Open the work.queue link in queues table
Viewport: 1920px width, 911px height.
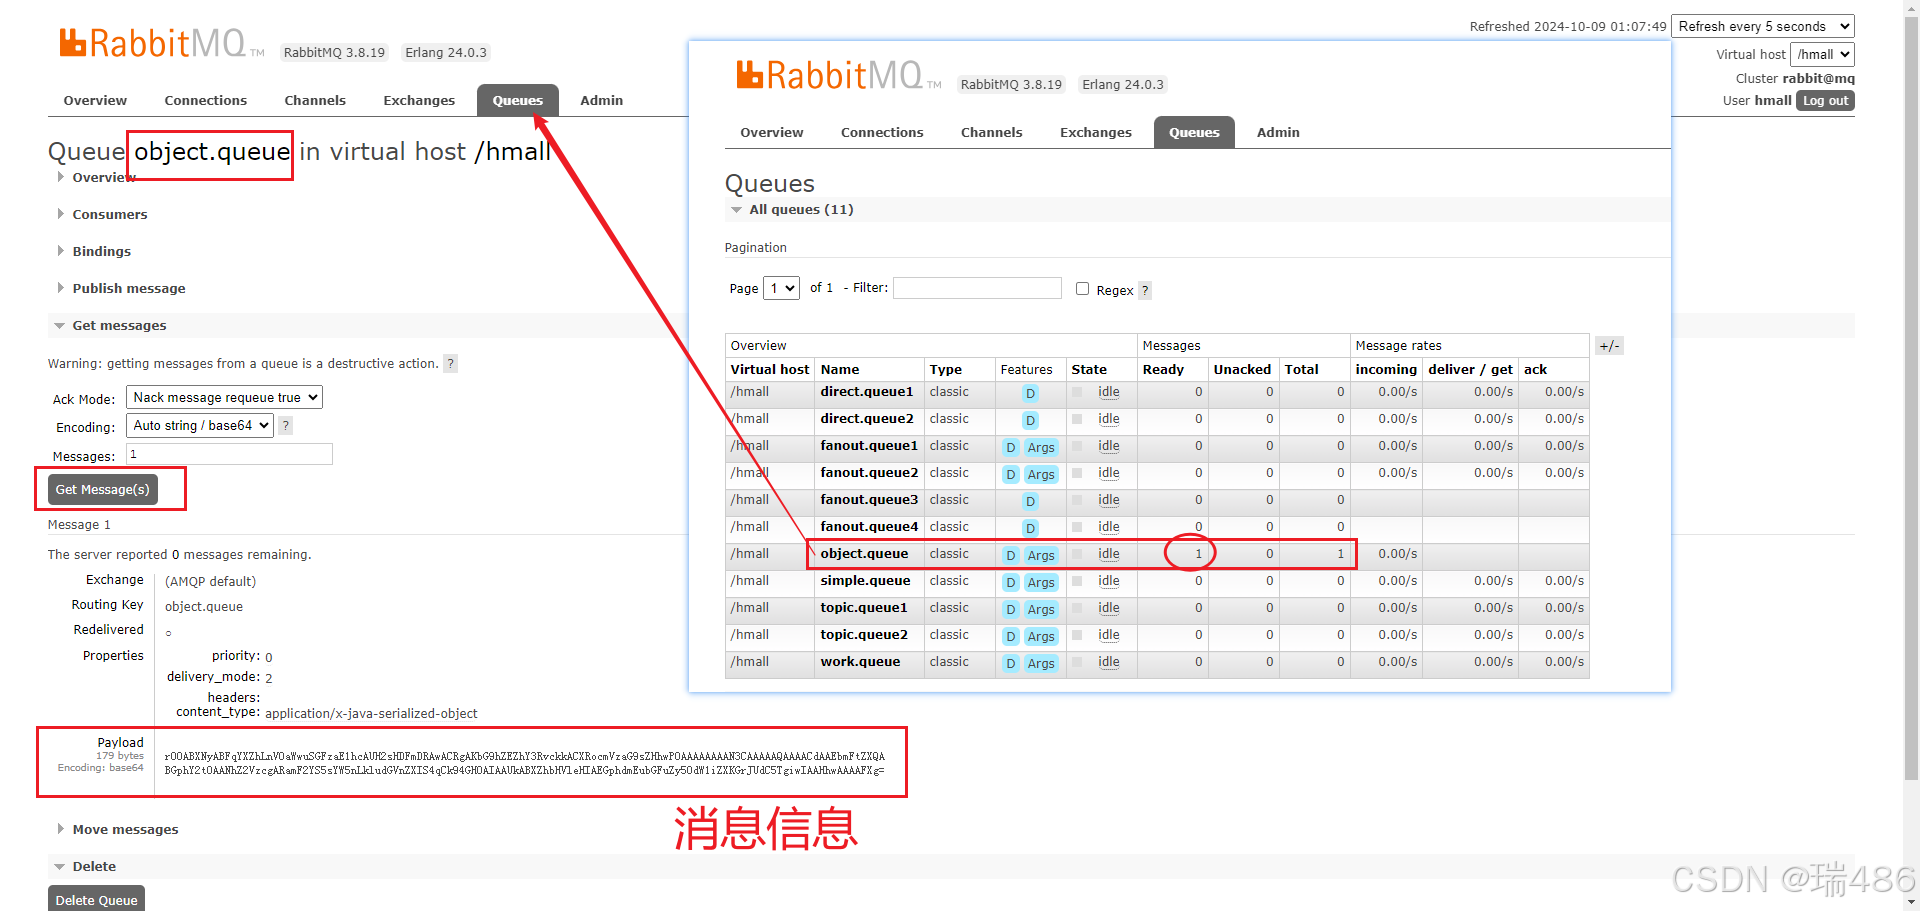(860, 662)
